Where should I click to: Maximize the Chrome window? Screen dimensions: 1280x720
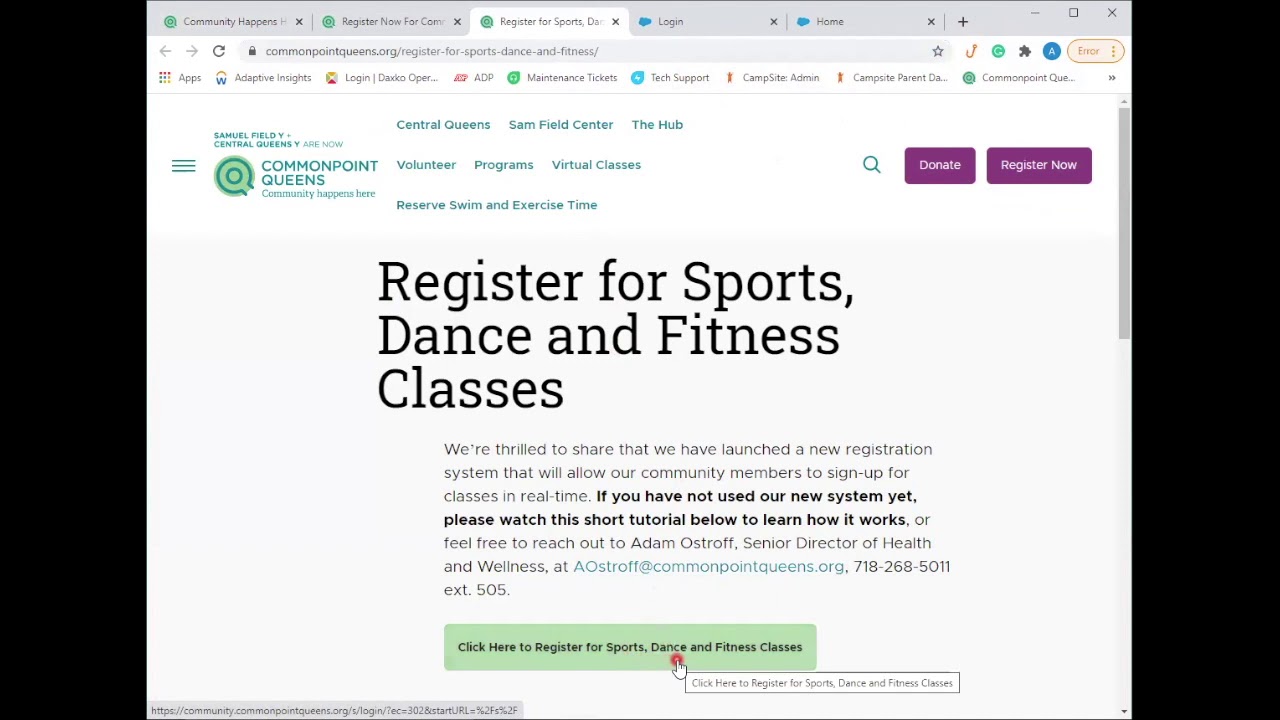point(1074,13)
